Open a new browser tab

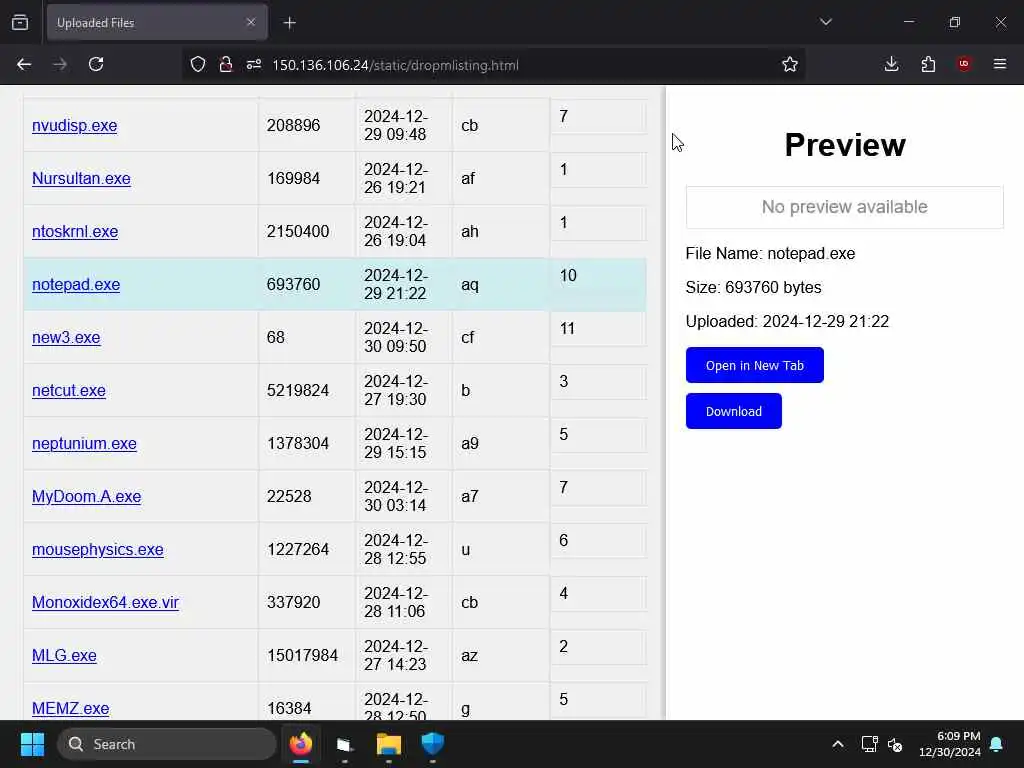[x=289, y=23]
